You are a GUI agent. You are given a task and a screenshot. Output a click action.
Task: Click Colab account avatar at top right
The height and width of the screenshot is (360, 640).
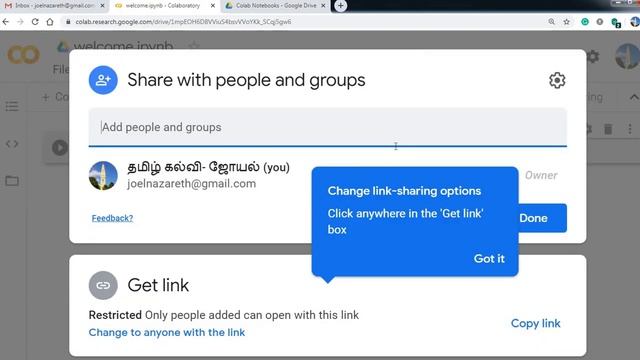(628, 56)
